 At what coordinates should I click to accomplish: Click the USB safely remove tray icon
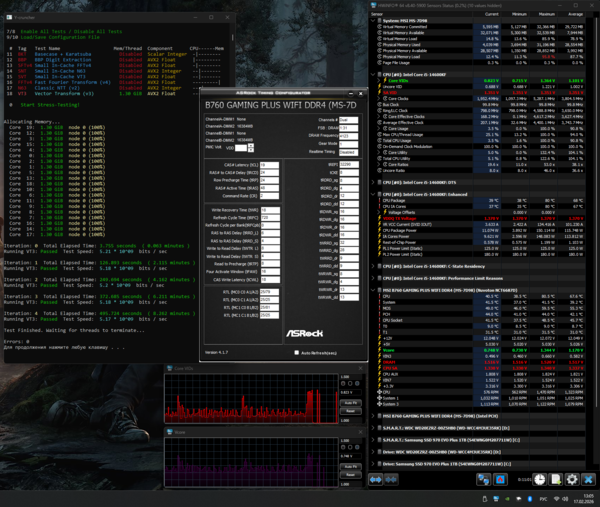pyautogui.click(x=485, y=499)
